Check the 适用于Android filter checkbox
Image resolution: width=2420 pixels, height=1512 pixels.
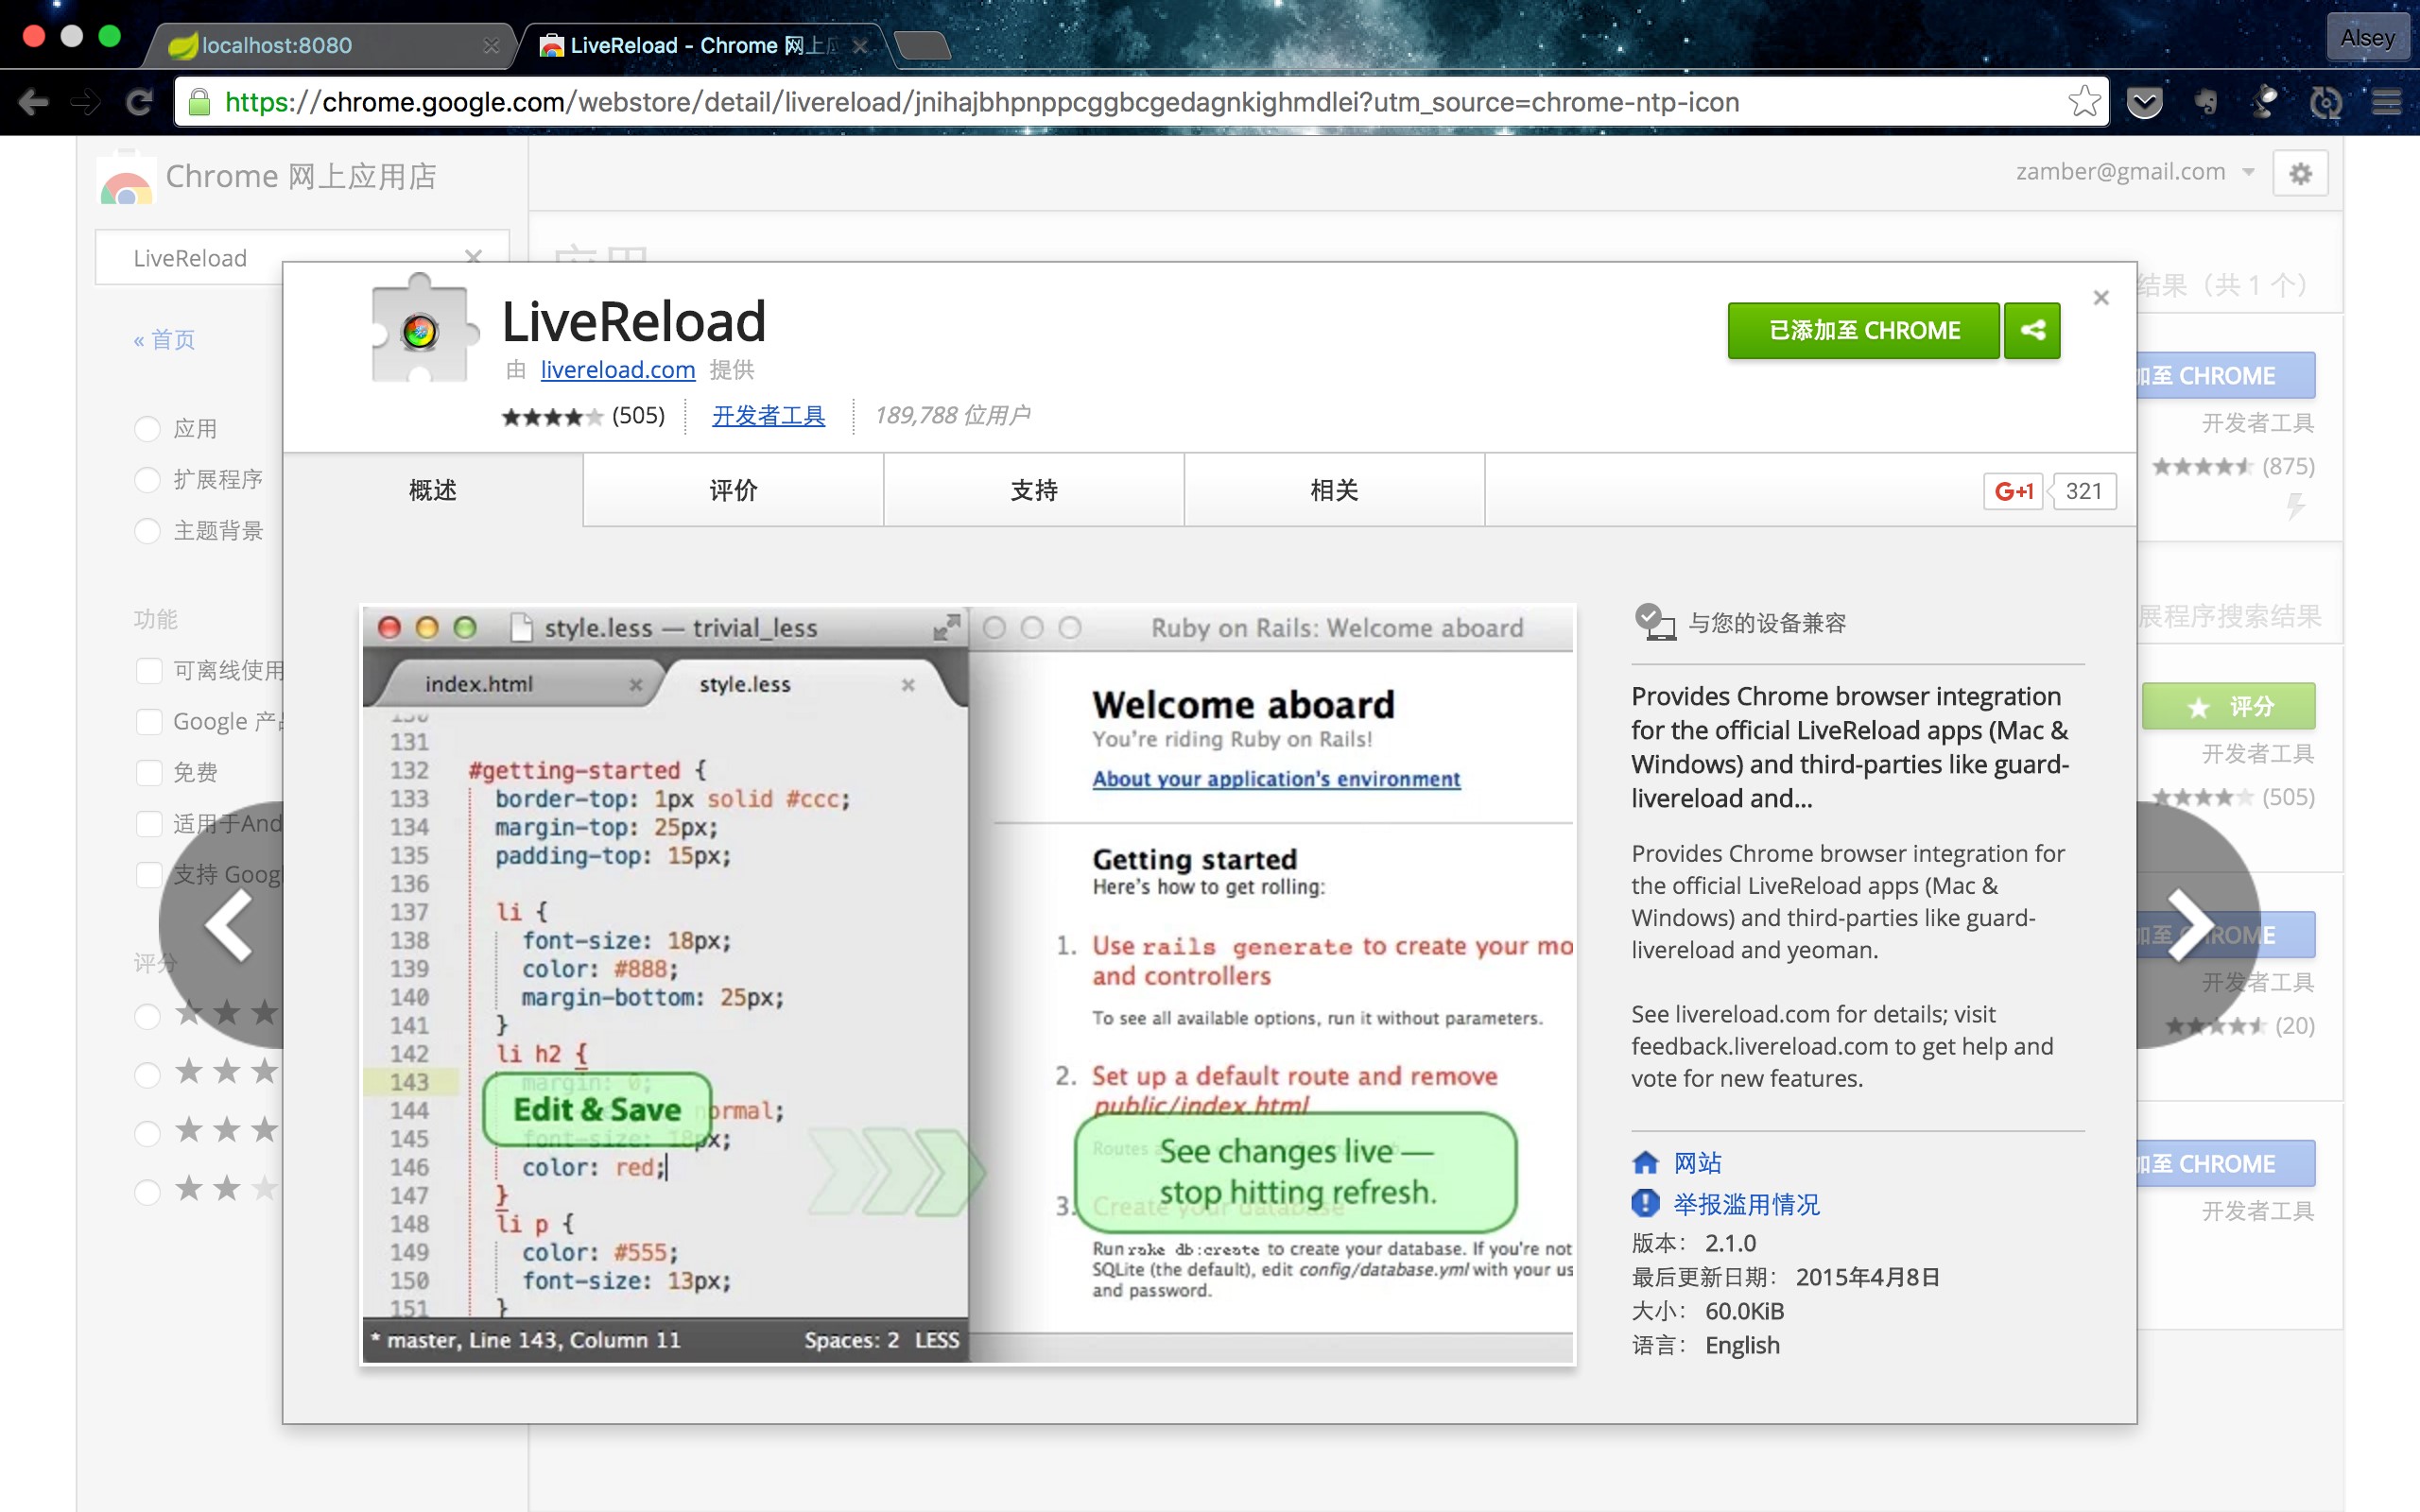[x=149, y=823]
